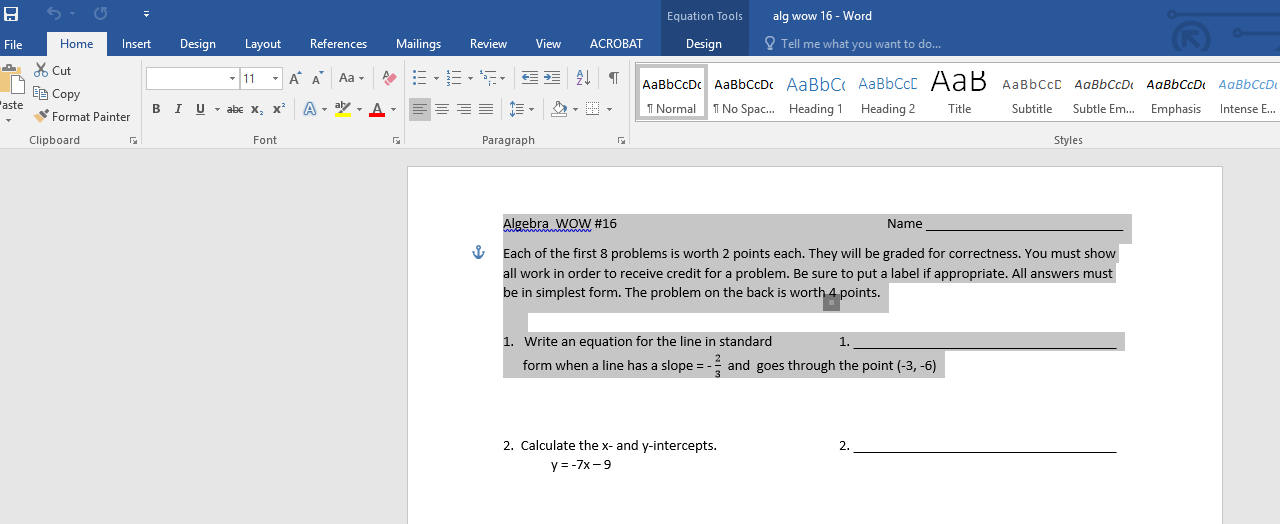Apply Heading 1 style

[x=816, y=93]
